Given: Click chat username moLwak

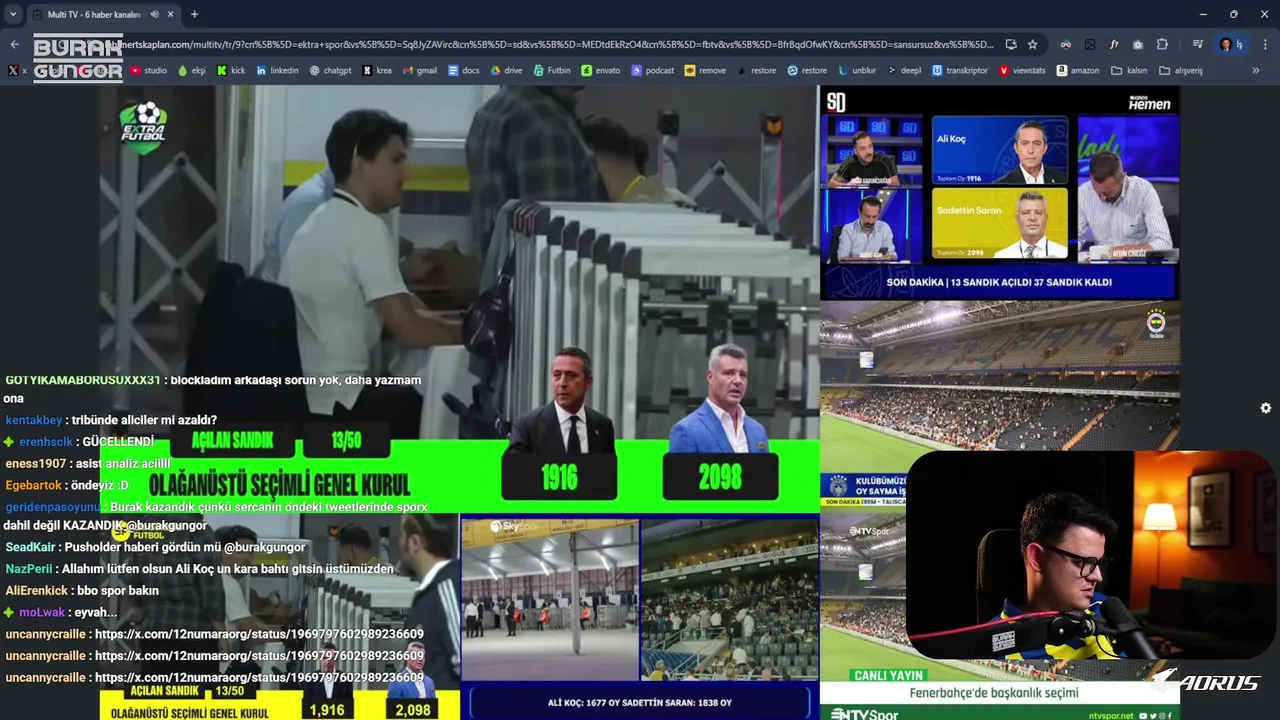Looking at the screenshot, I should click(x=40, y=612).
